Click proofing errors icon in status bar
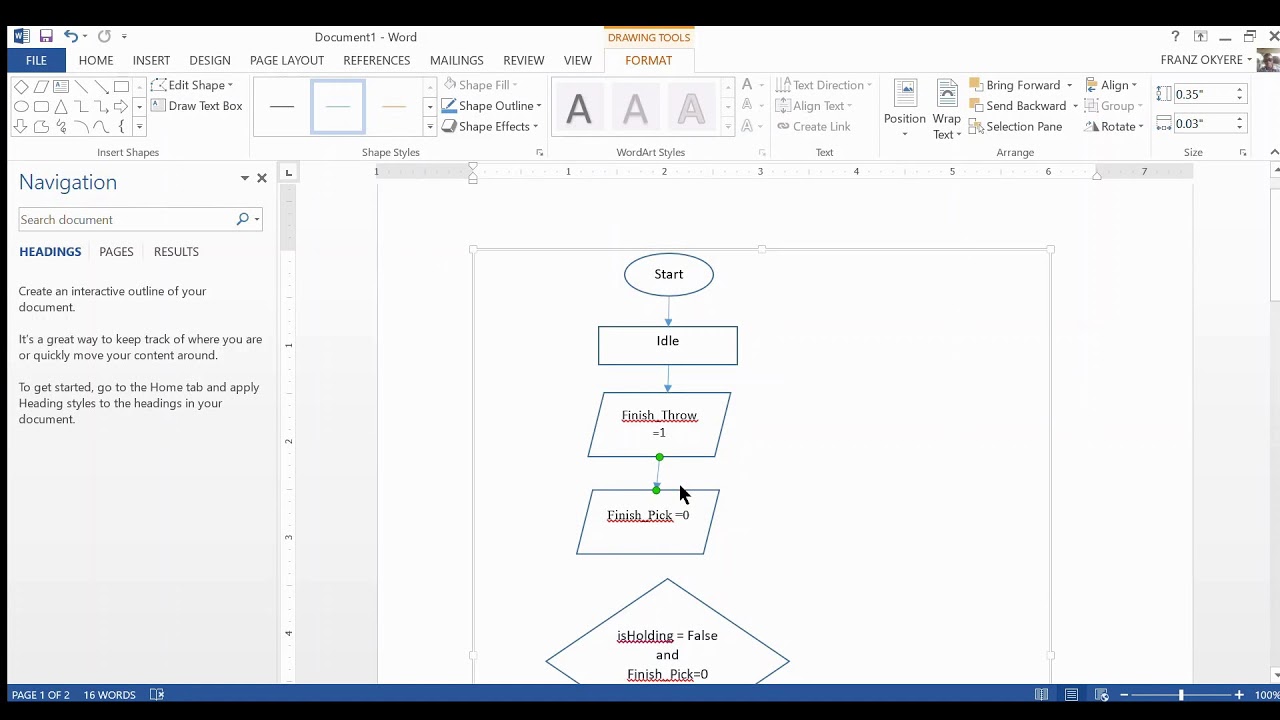 [x=157, y=695]
